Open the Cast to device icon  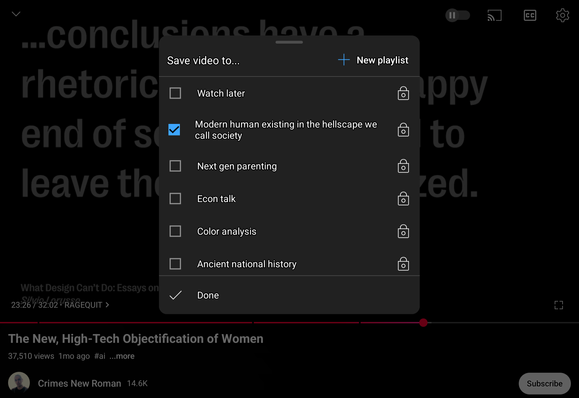(494, 16)
